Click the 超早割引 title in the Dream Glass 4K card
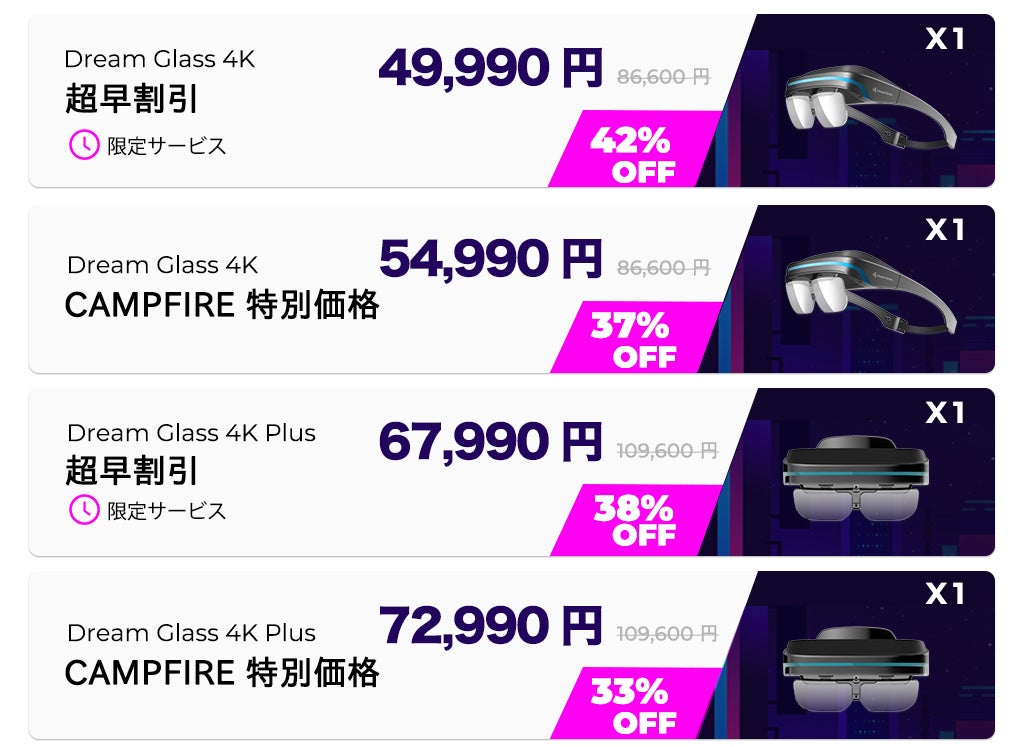 [x=131, y=100]
